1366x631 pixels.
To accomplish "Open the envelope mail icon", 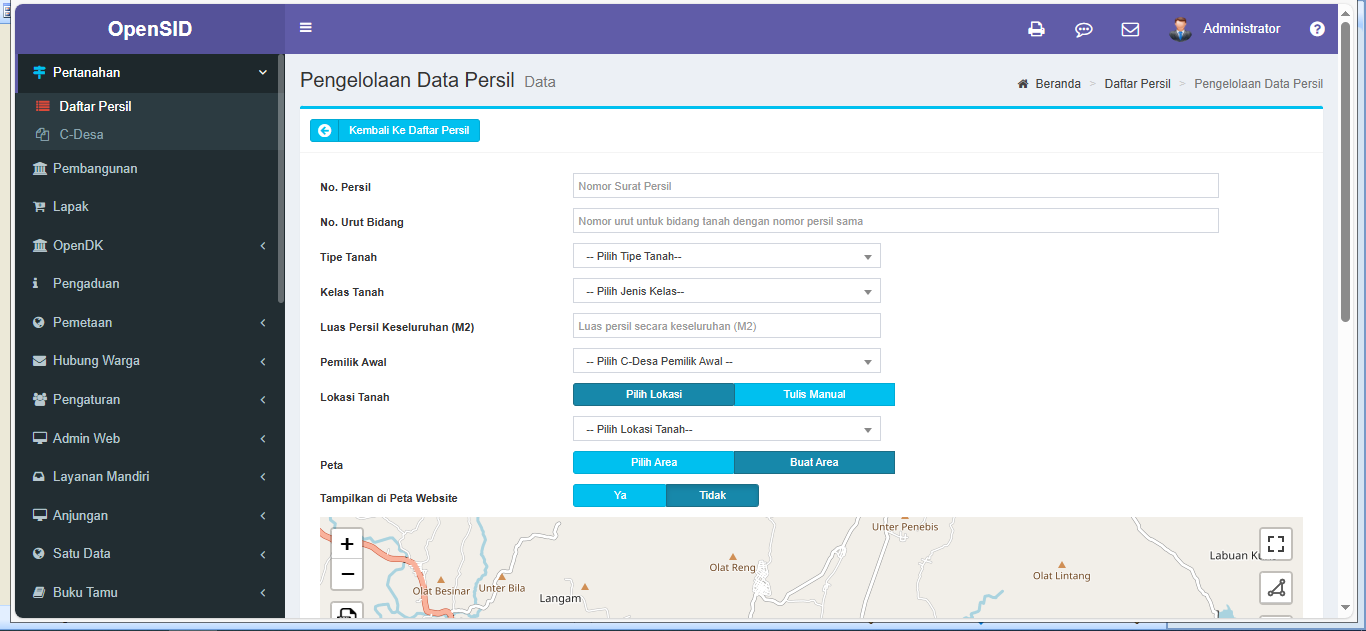I will click(1130, 29).
